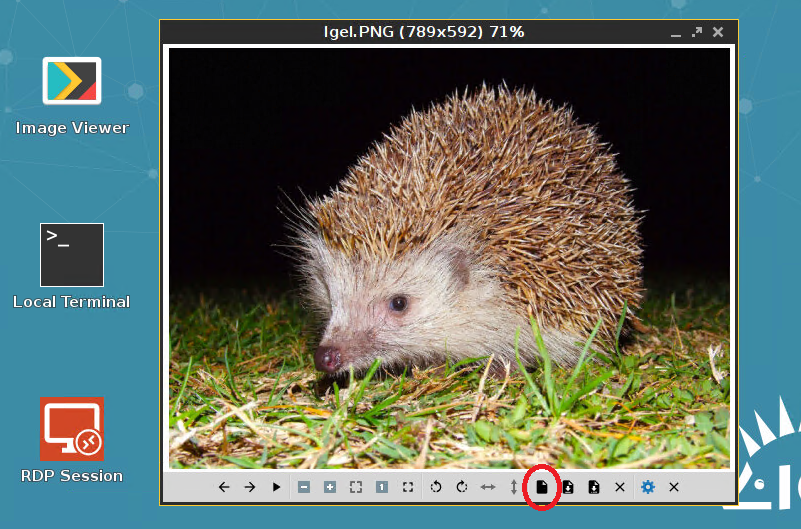Go to the previous image
This screenshot has height=529, width=801.
coord(224,487)
